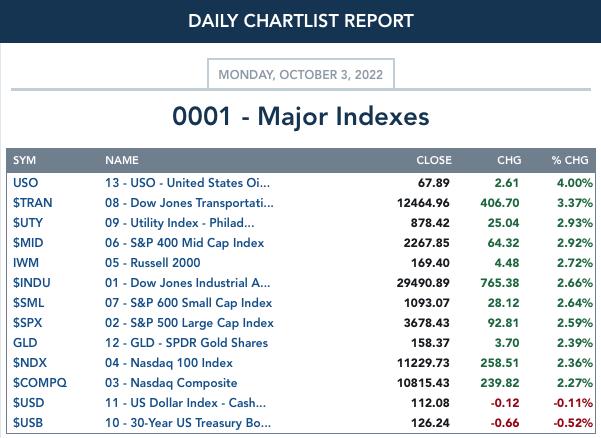The height and width of the screenshot is (438, 601).
Task: Open the S&P 400 Mid Cap Index name link
Action: click(184, 243)
